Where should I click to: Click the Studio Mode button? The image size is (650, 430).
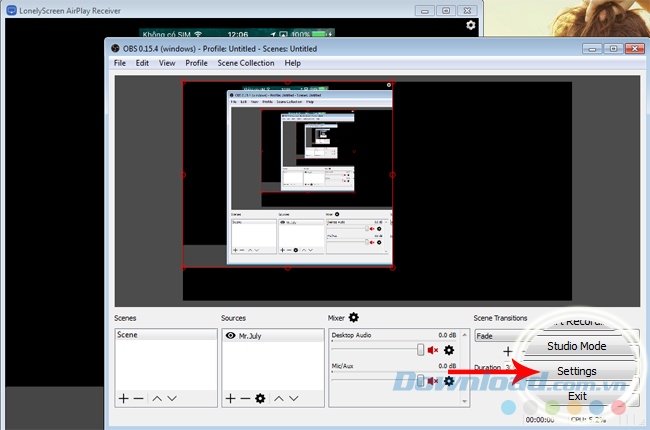pyautogui.click(x=576, y=346)
